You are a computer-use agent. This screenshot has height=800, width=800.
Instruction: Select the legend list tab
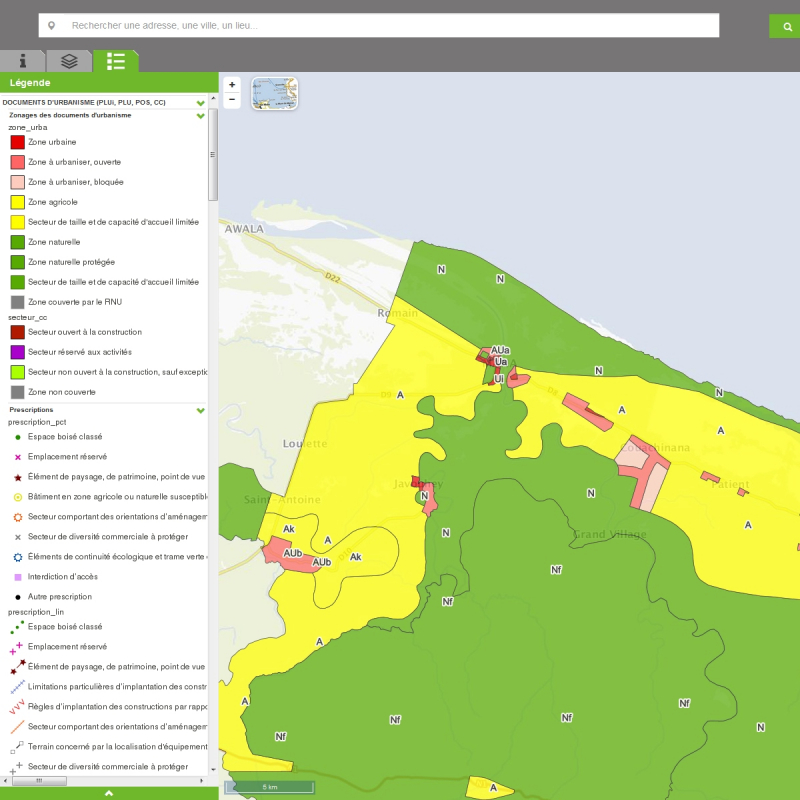pos(116,61)
